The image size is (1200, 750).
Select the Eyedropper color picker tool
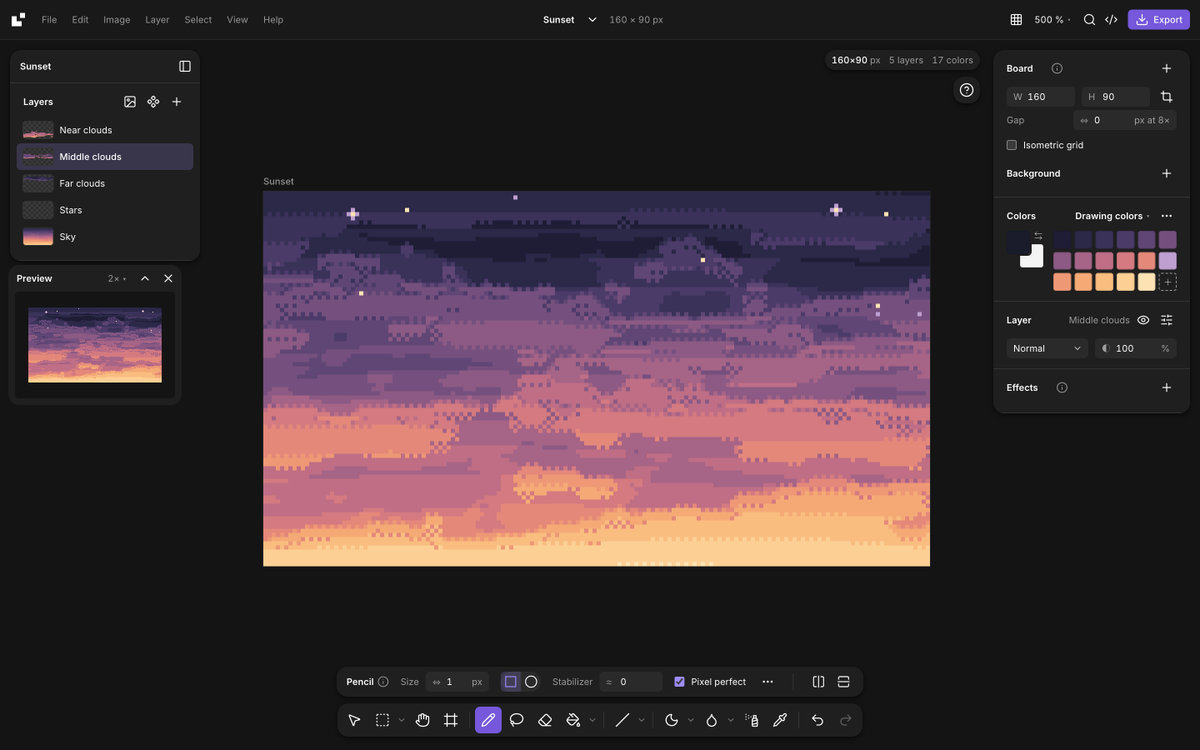pos(781,720)
